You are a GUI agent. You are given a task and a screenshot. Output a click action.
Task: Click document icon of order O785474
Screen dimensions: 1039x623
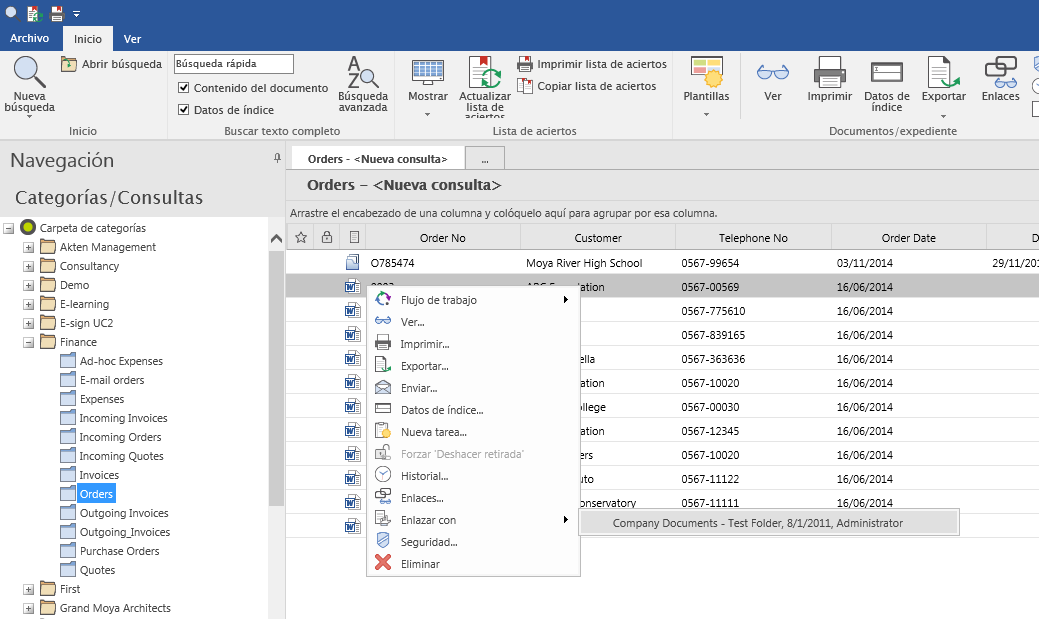(x=353, y=262)
